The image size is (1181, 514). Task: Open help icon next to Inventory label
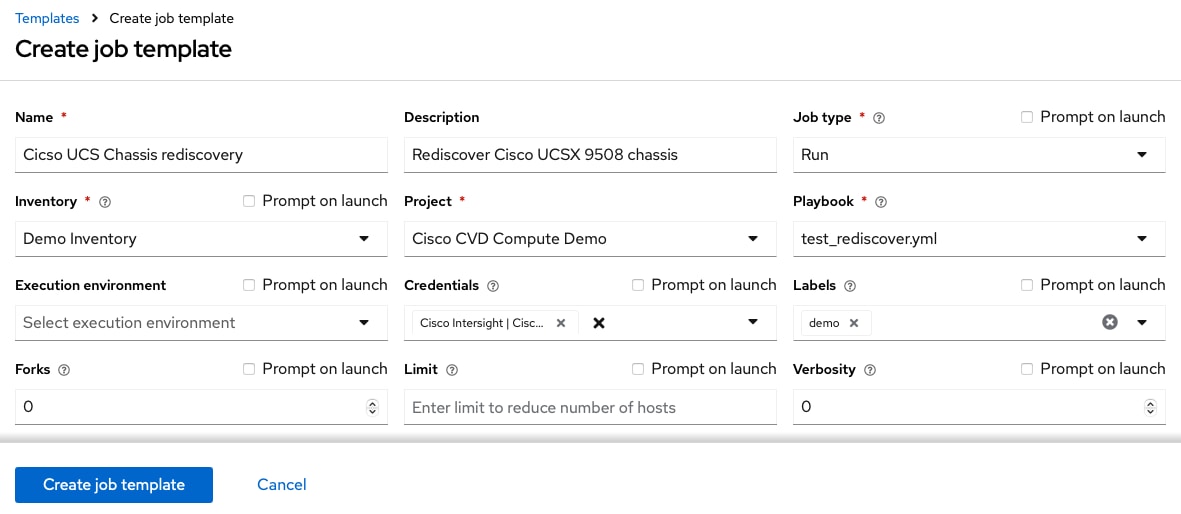point(105,202)
